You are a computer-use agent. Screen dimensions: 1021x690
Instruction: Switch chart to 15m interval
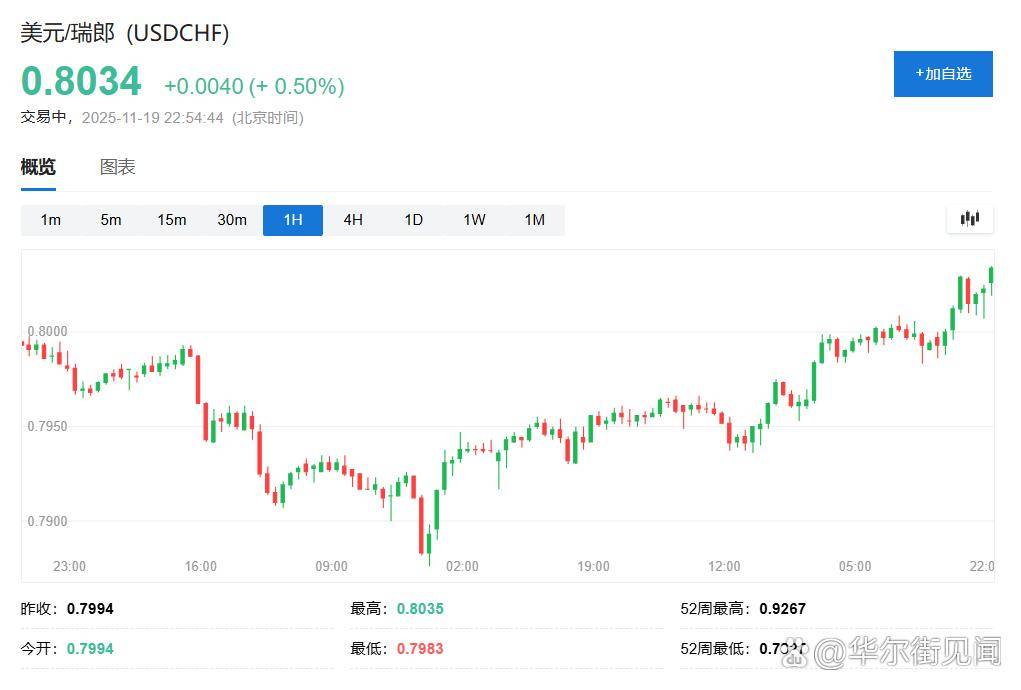(172, 220)
